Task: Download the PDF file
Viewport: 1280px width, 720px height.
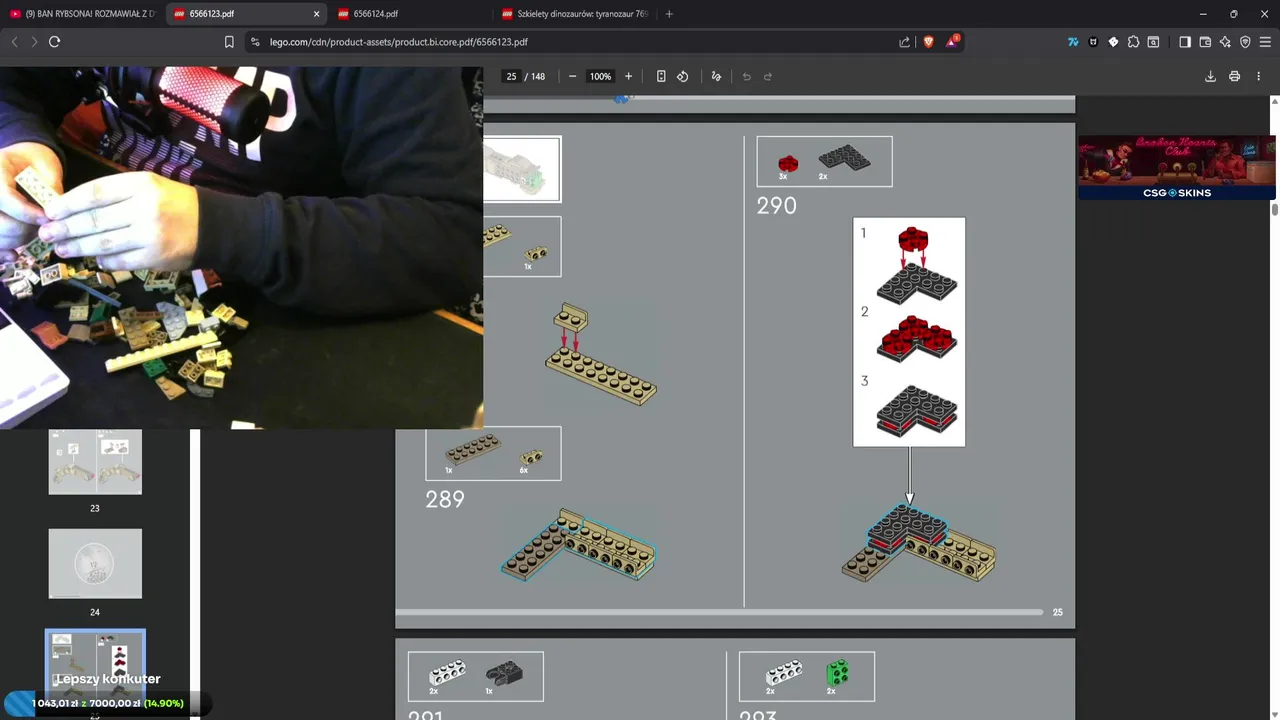Action: click(1210, 76)
